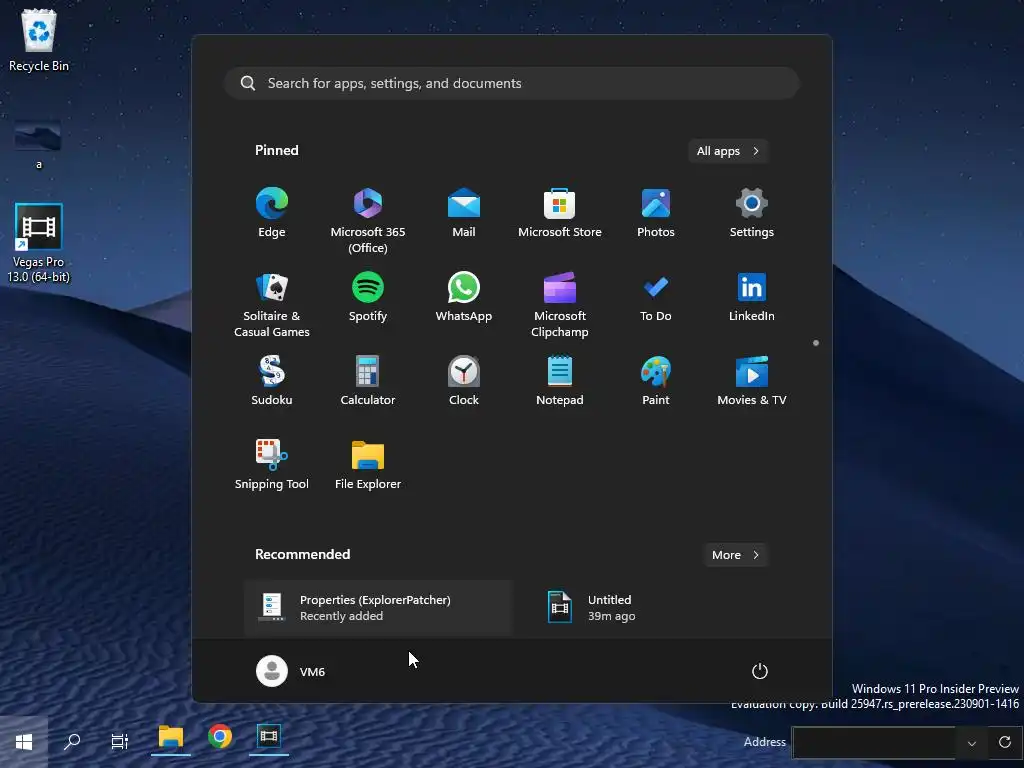Switch to Vegas Pro taskbar icon
Image resolution: width=1024 pixels, height=768 pixels.
(x=269, y=738)
